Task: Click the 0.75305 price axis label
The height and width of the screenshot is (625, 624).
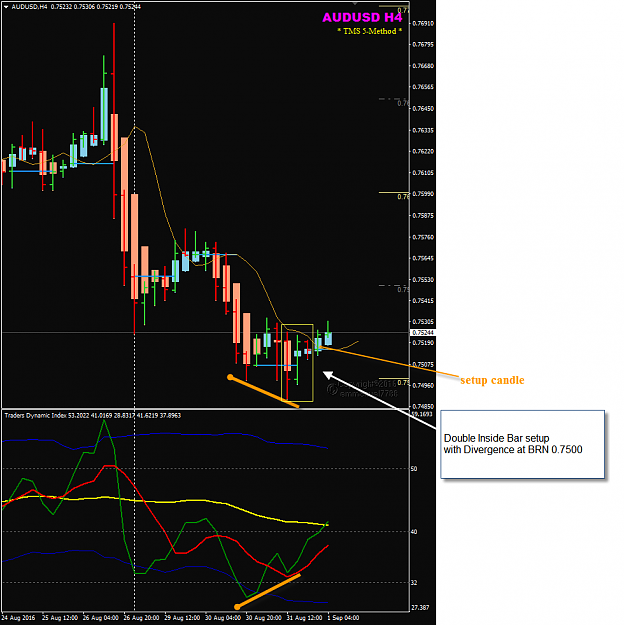Action: tap(423, 322)
